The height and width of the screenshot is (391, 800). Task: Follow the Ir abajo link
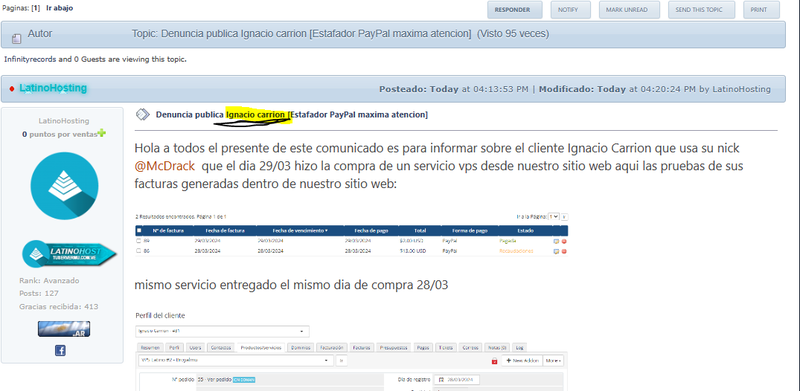[60, 8]
